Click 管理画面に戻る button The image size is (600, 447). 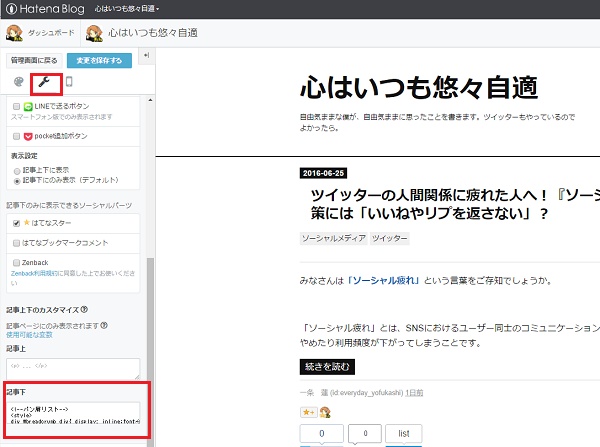click(34, 60)
